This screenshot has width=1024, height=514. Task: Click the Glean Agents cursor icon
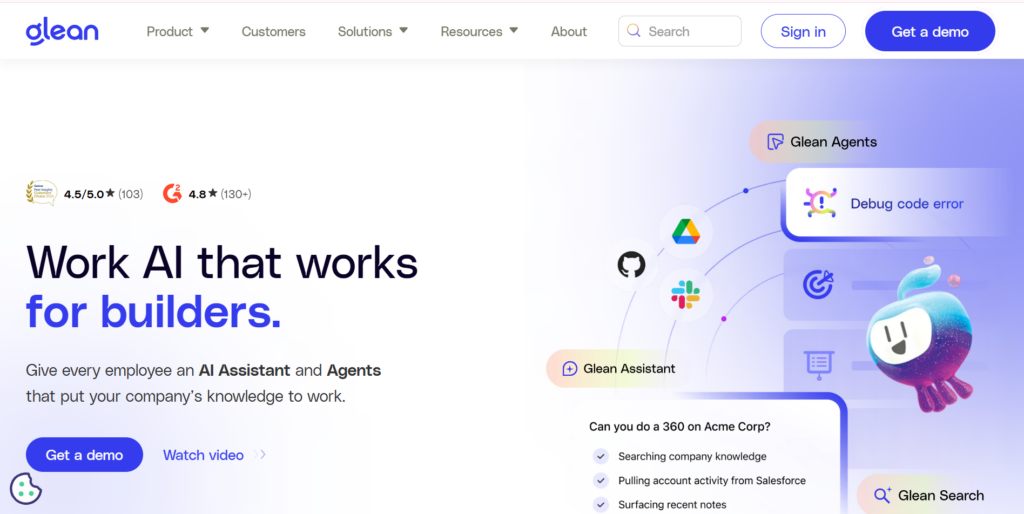775,142
